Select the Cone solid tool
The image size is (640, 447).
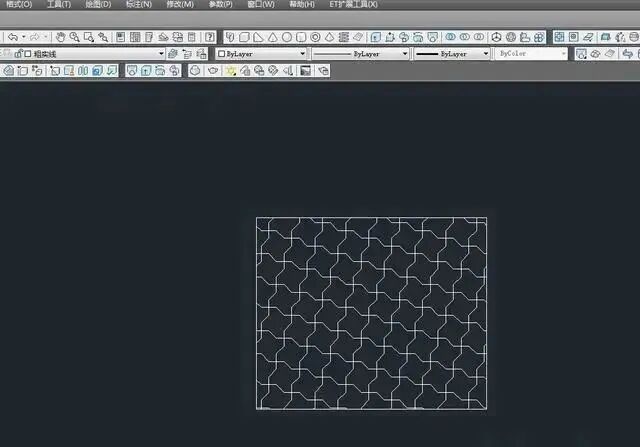tap(273, 37)
